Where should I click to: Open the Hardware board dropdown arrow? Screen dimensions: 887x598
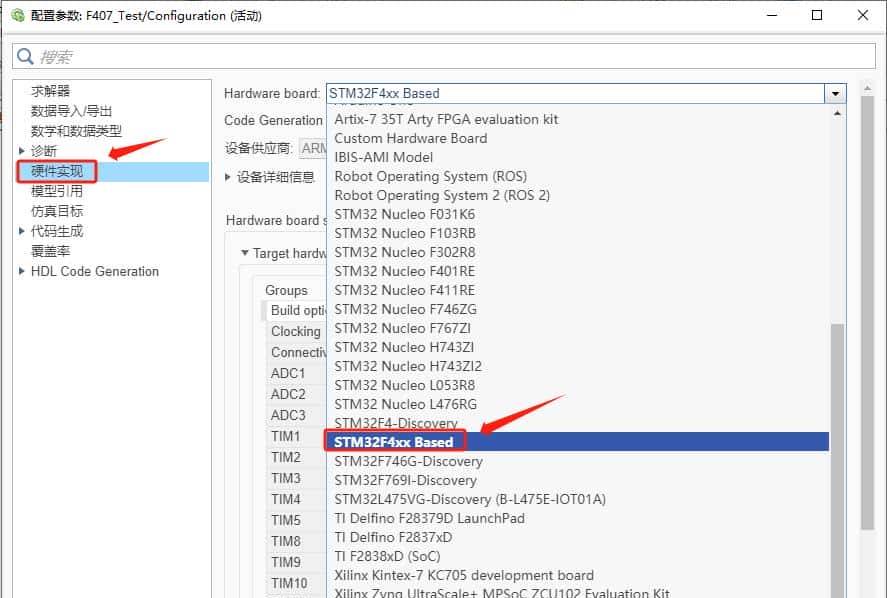coord(835,93)
